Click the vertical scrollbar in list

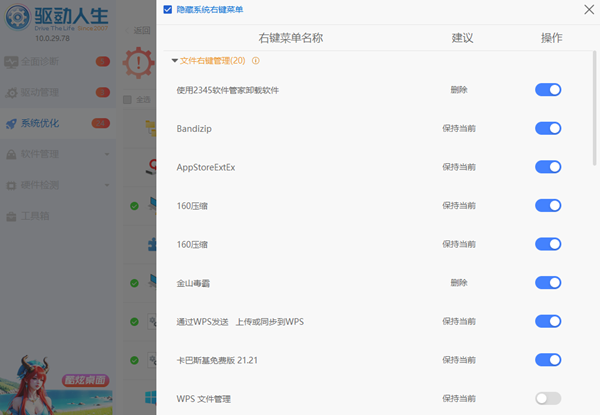pos(594,108)
